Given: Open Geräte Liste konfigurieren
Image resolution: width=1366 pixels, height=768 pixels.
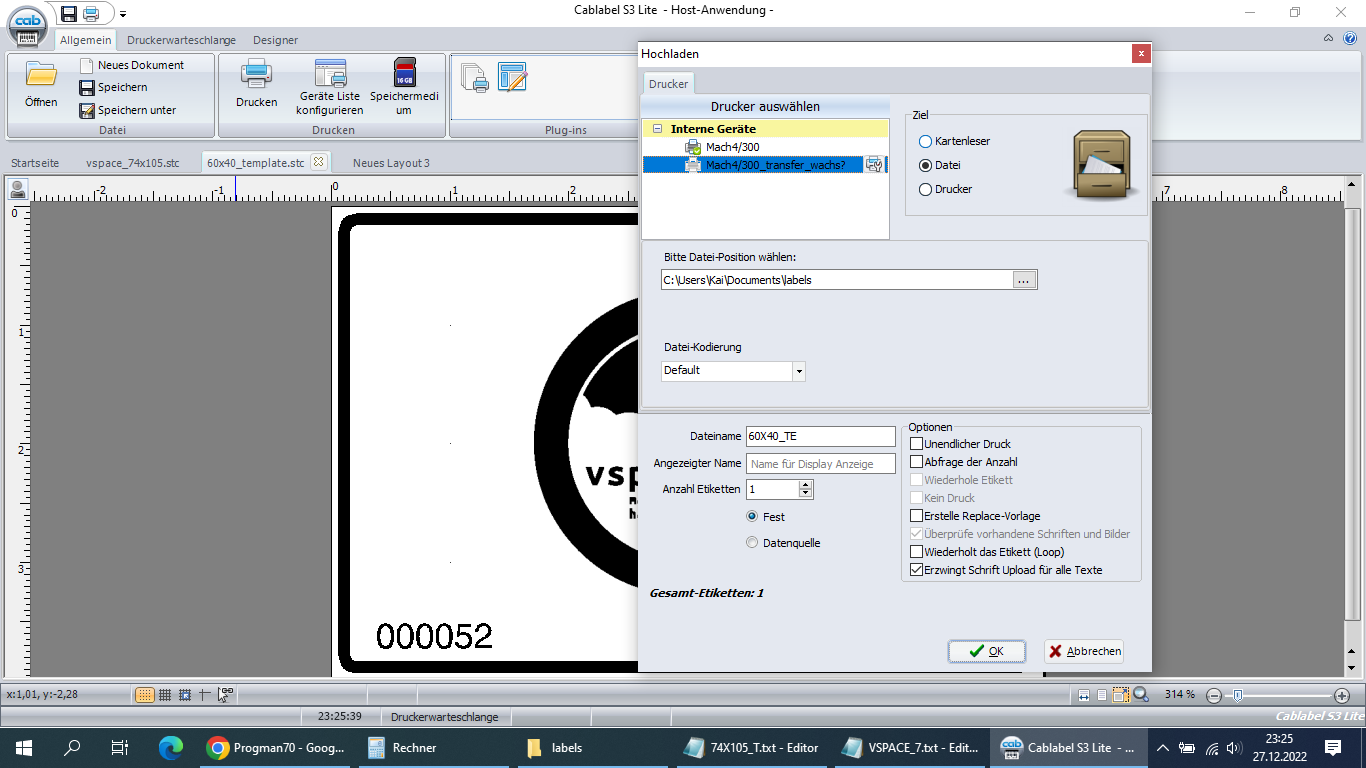Looking at the screenshot, I should tap(330, 76).
